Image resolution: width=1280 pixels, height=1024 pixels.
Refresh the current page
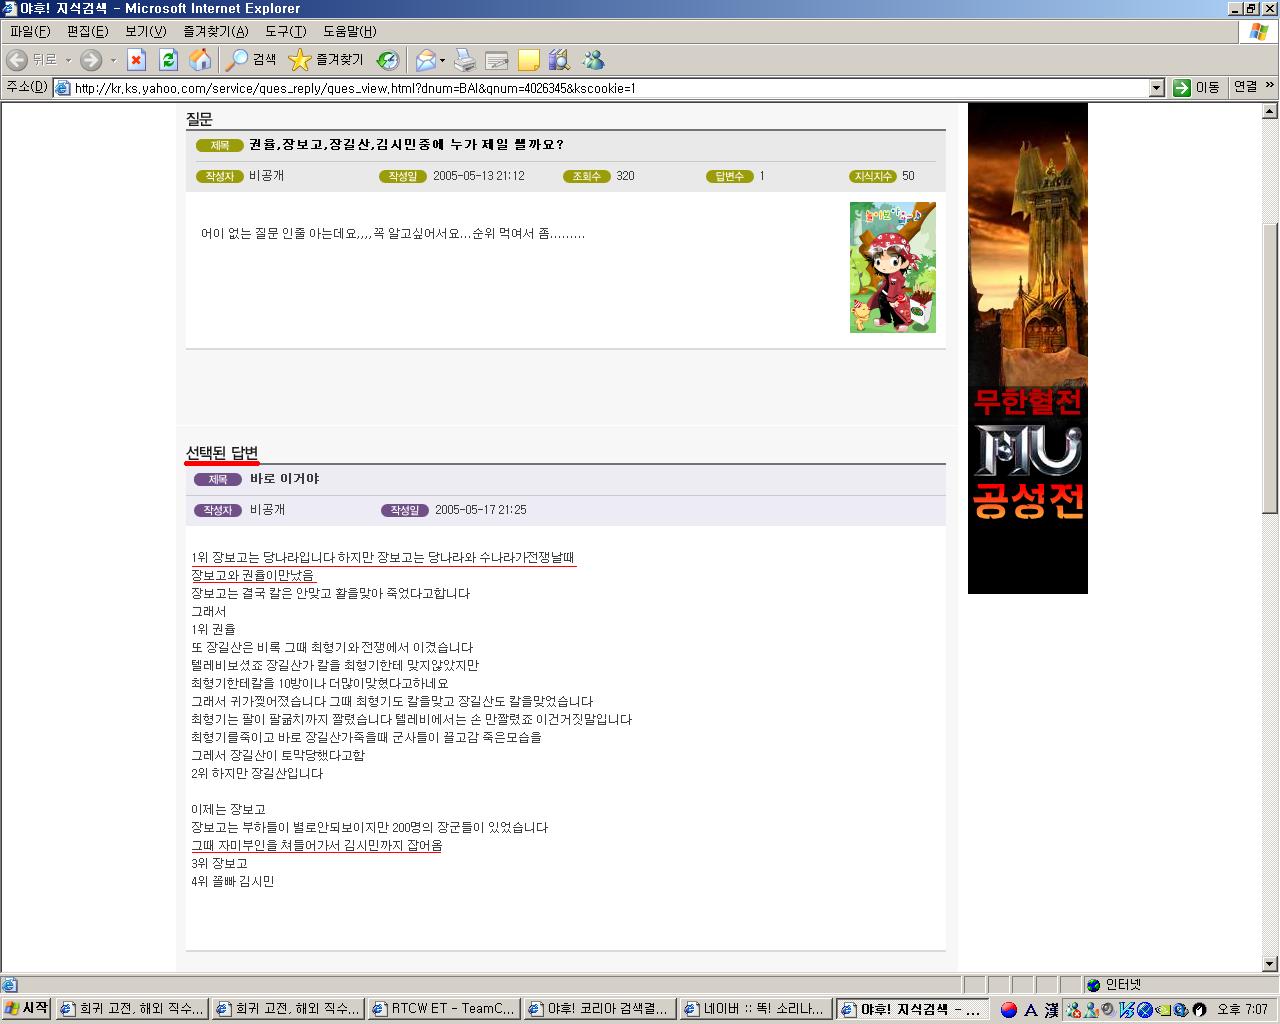coord(168,60)
